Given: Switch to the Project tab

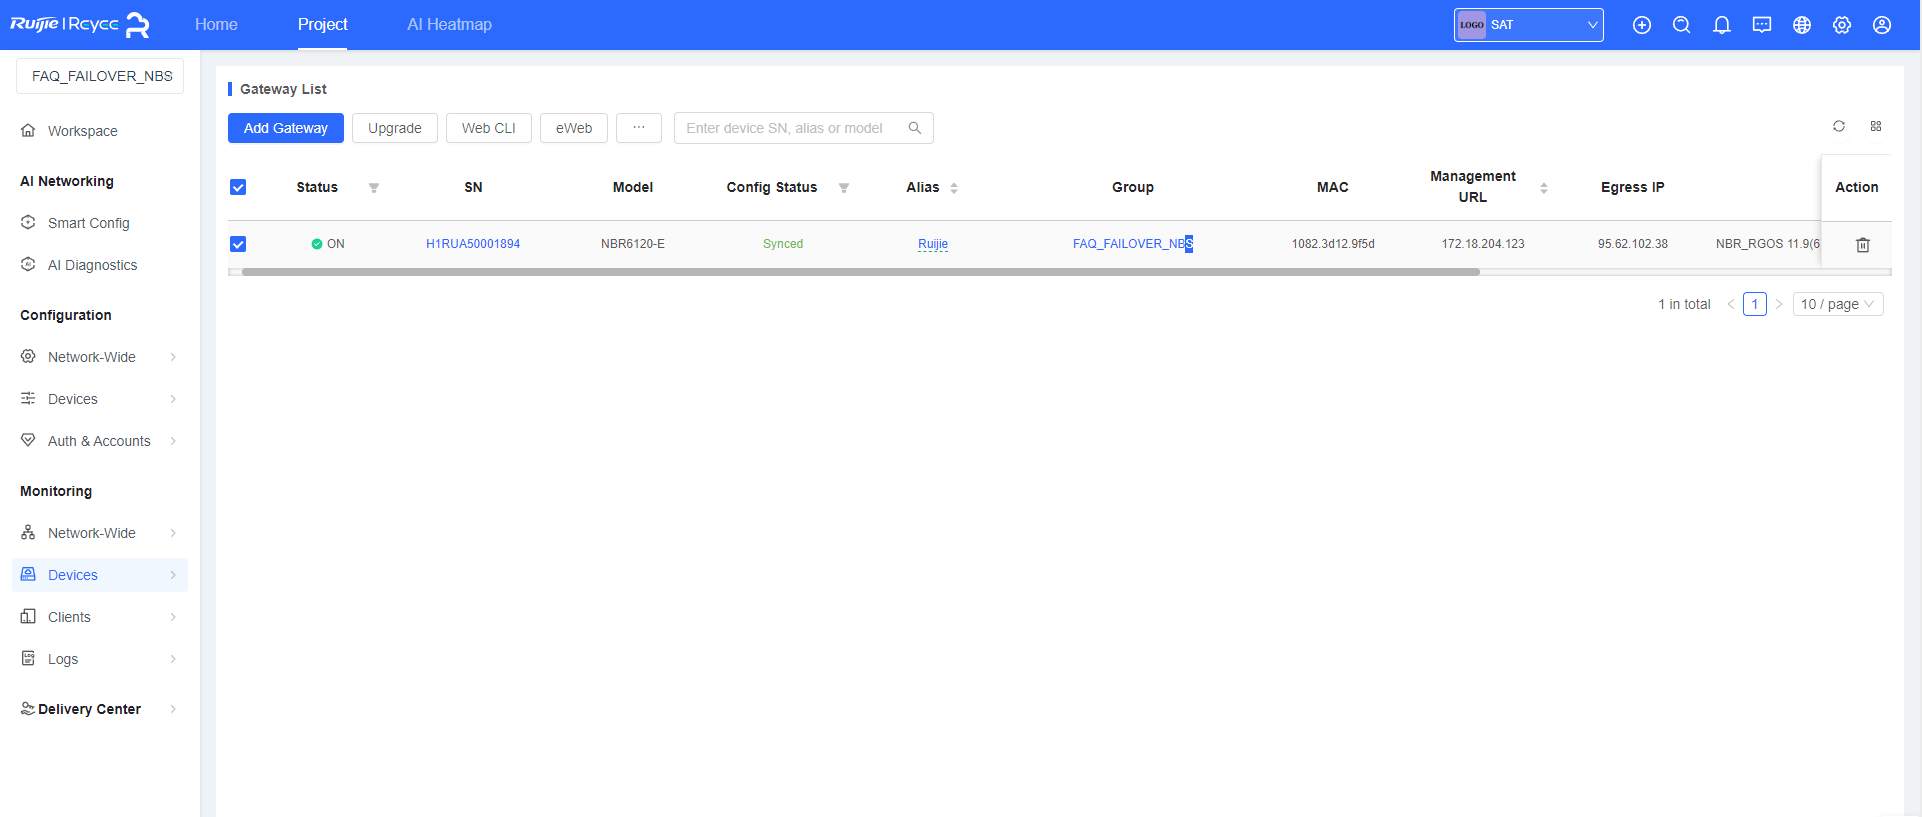Looking at the screenshot, I should coord(322,25).
